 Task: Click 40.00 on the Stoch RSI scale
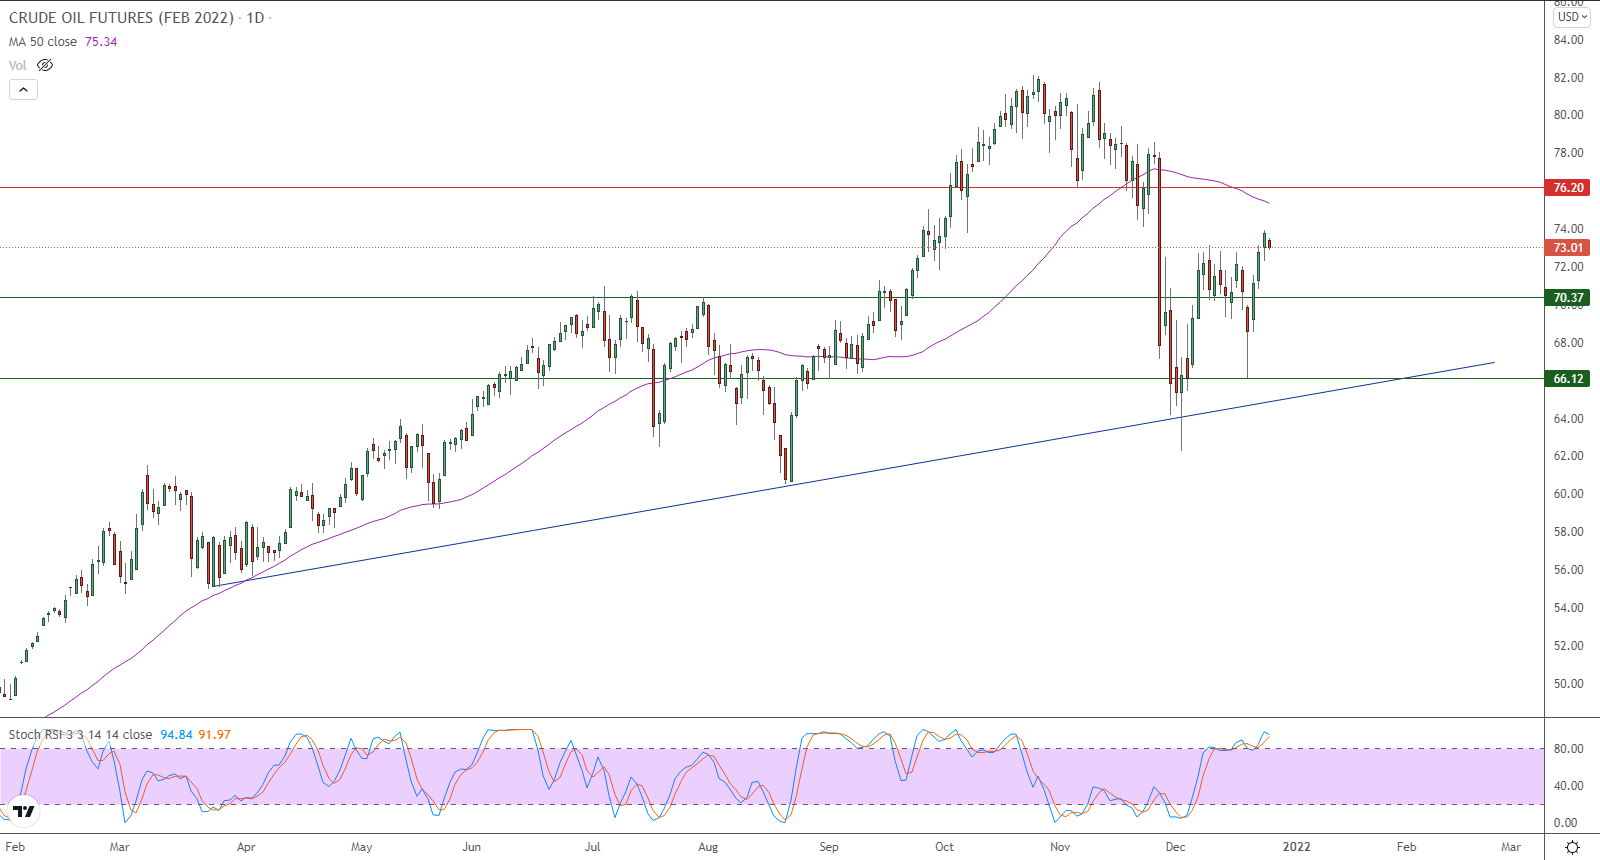(x=1568, y=786)
